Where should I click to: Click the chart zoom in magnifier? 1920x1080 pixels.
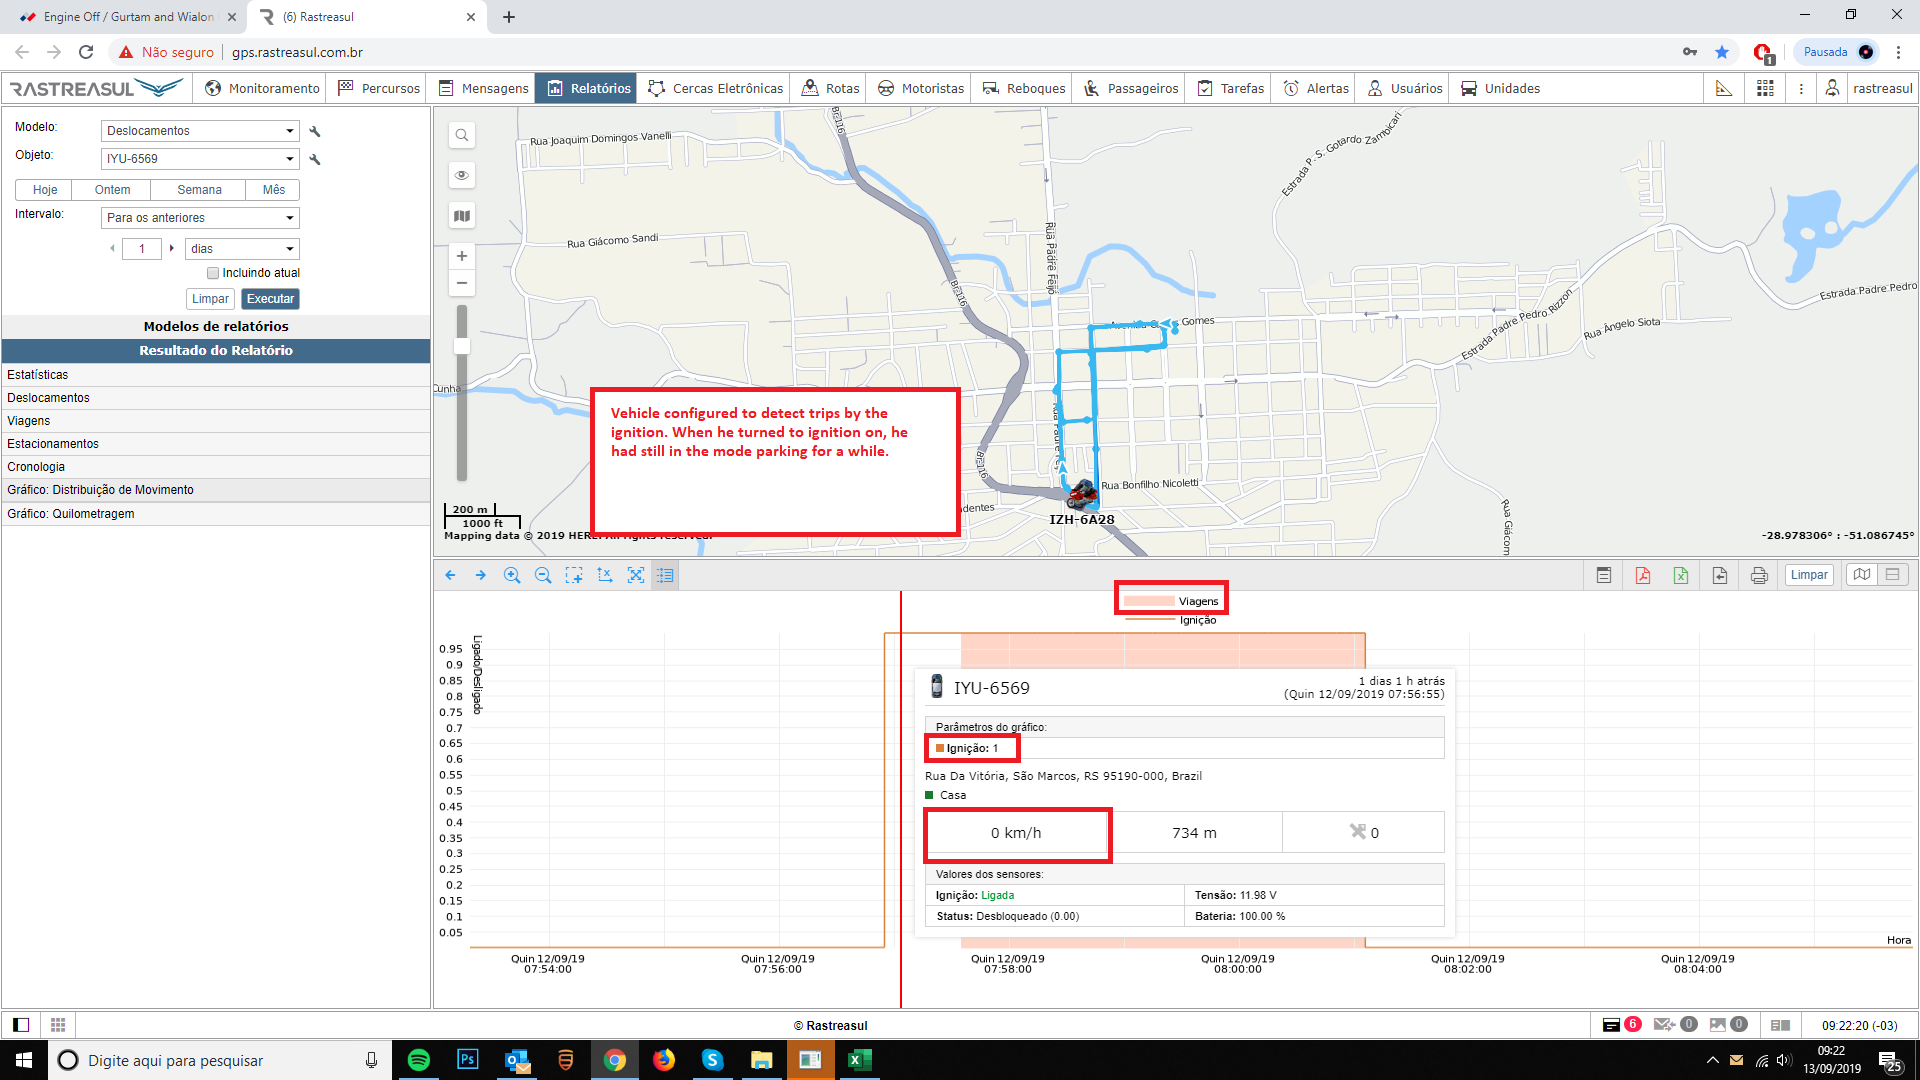click(x=512, y=575)
